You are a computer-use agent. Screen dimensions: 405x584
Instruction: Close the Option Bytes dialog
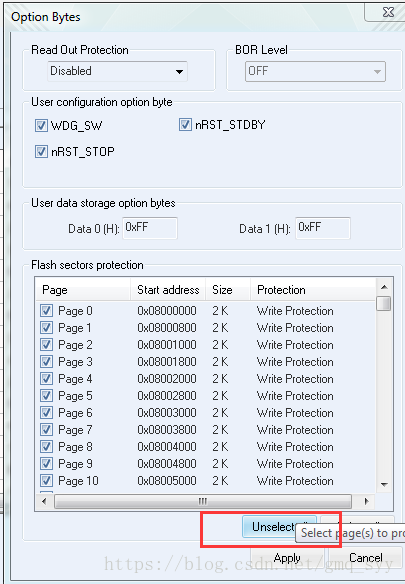388,12
